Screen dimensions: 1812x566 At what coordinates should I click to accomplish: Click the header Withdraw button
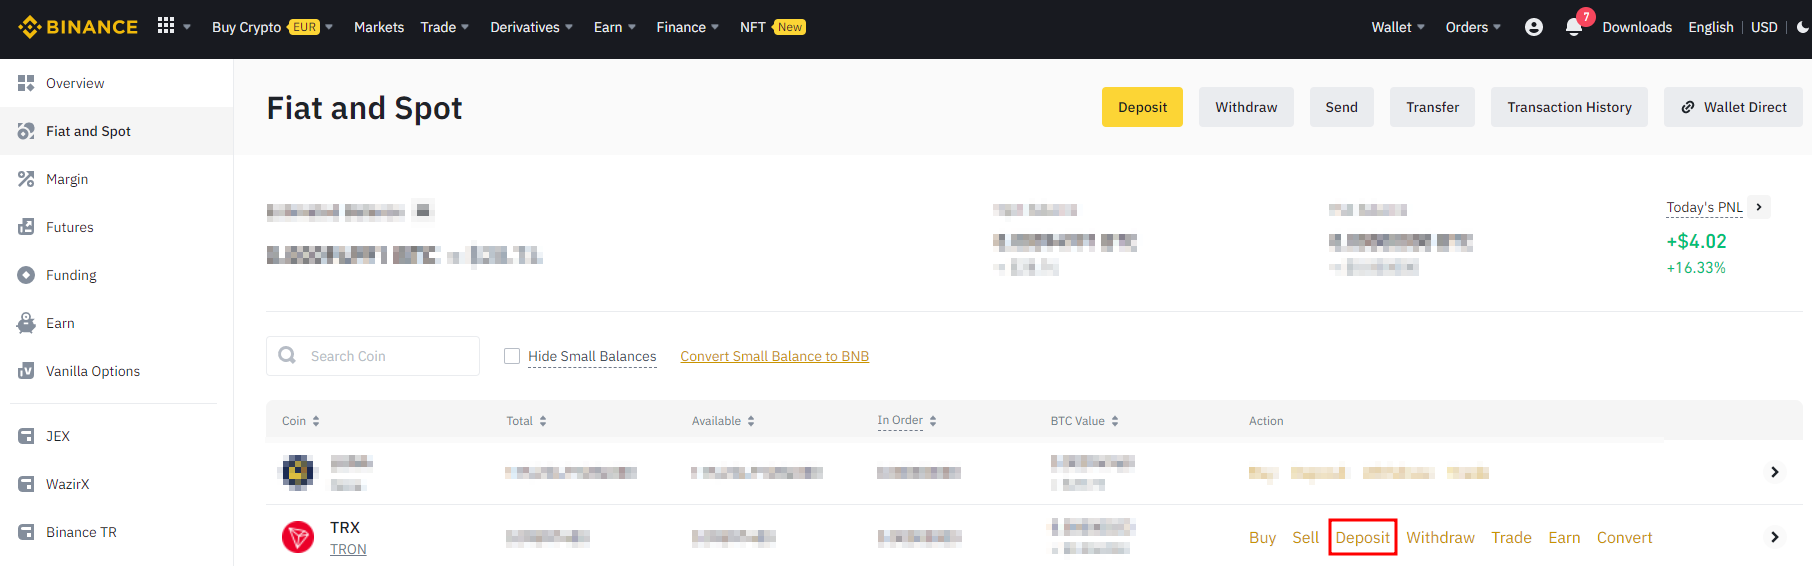tap(1246, 107)
